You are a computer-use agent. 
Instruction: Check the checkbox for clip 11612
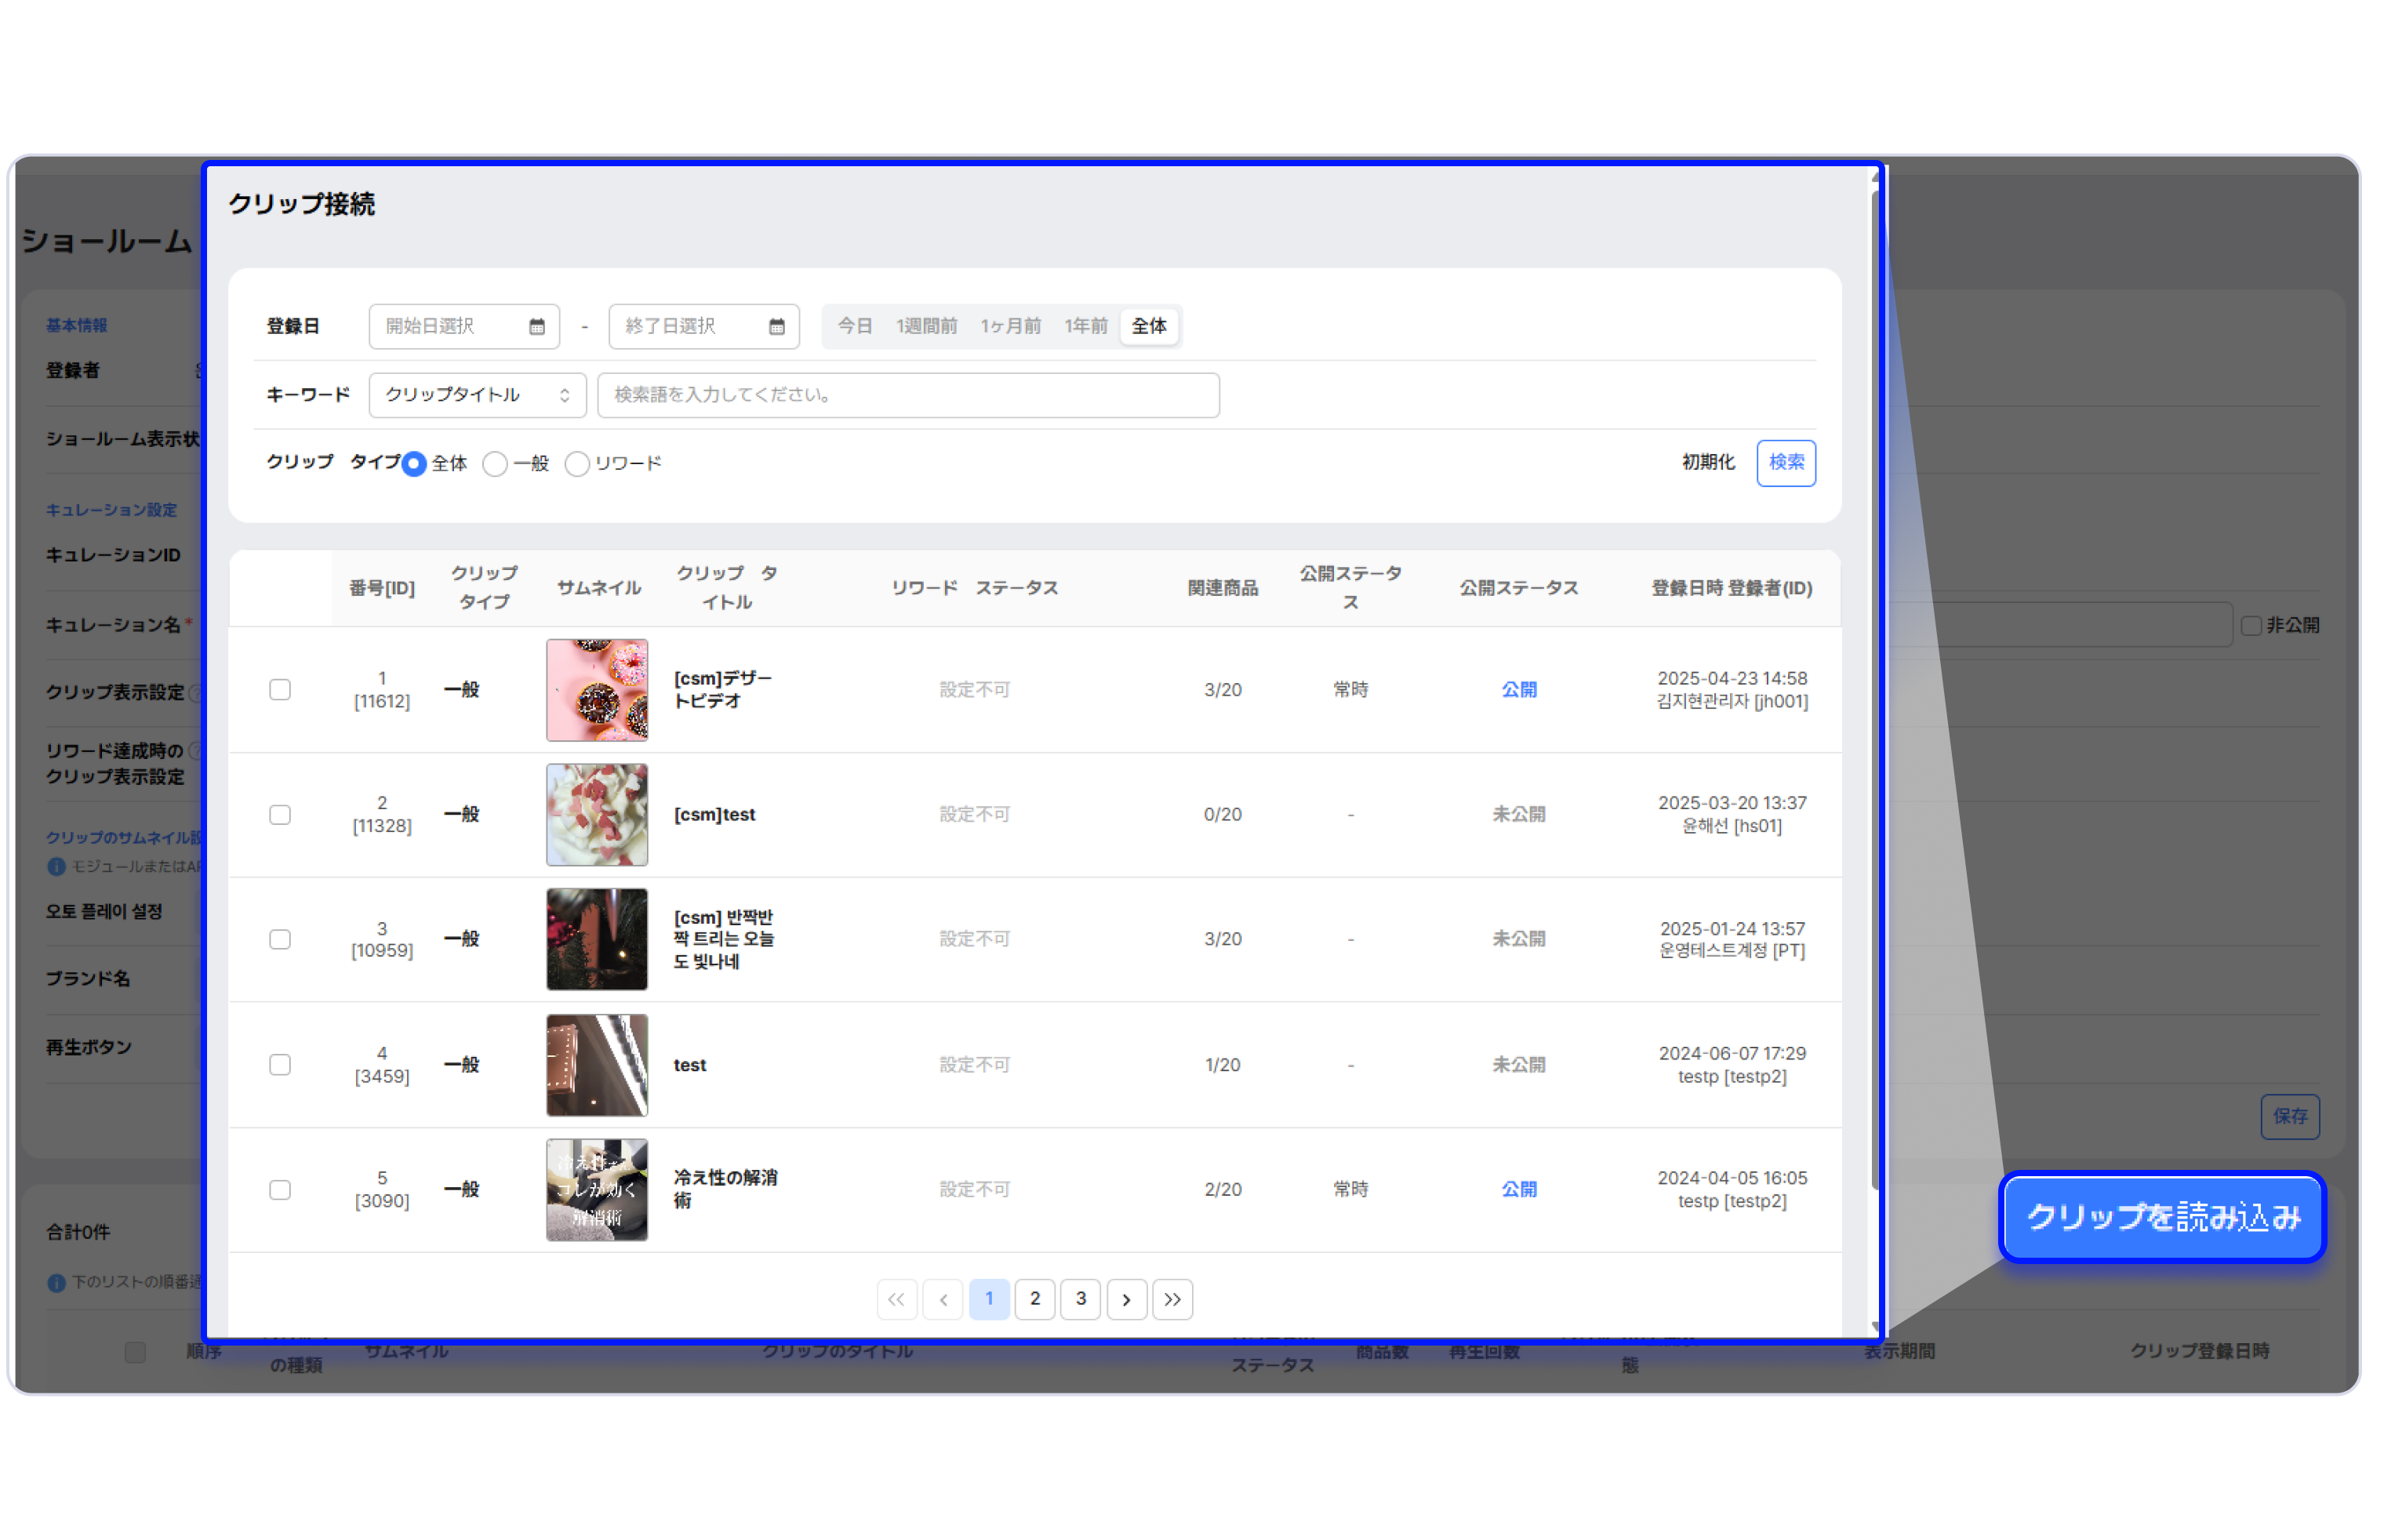pyautogui.click(x=280, y=690)
